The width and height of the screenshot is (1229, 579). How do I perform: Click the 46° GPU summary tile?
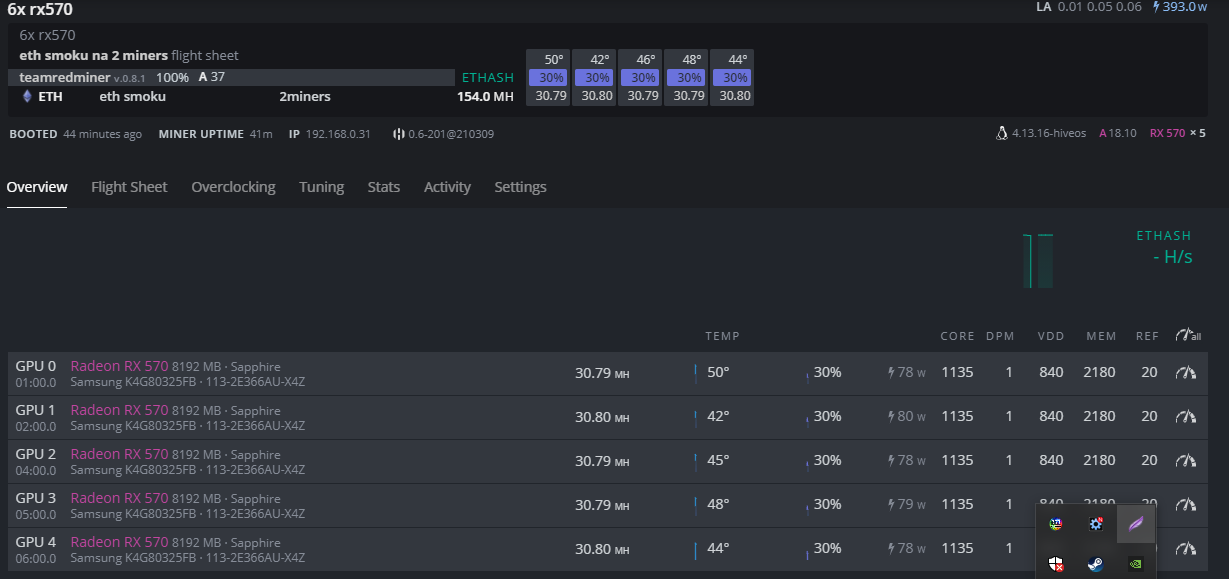coord(640,77)
